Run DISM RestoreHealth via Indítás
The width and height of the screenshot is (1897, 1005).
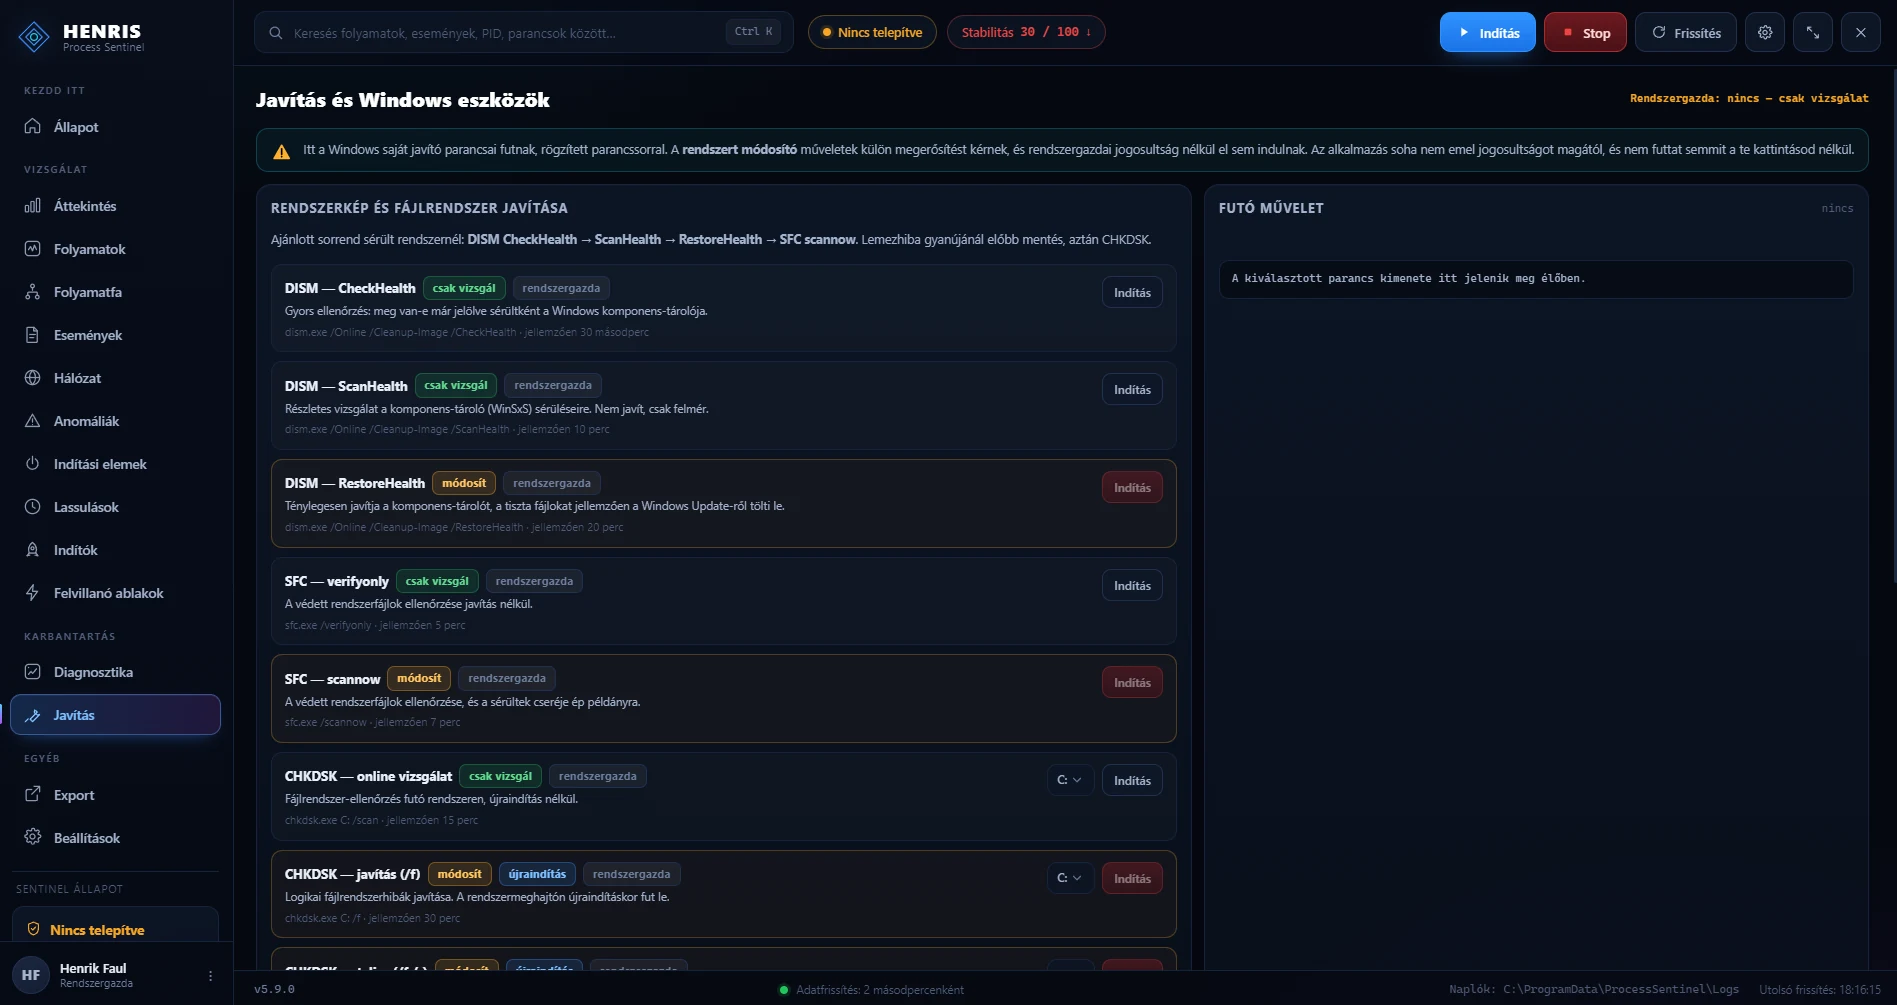point(1132,487)
